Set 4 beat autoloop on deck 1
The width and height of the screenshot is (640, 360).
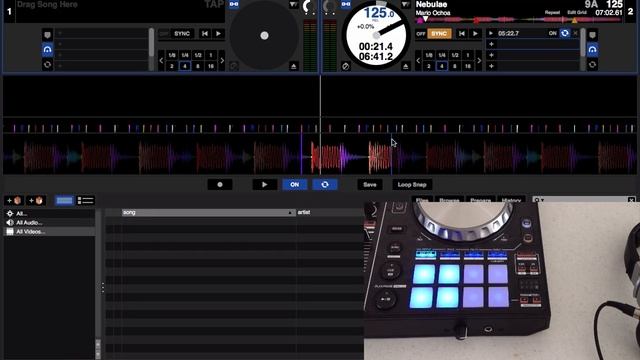(x=185, y=66)
